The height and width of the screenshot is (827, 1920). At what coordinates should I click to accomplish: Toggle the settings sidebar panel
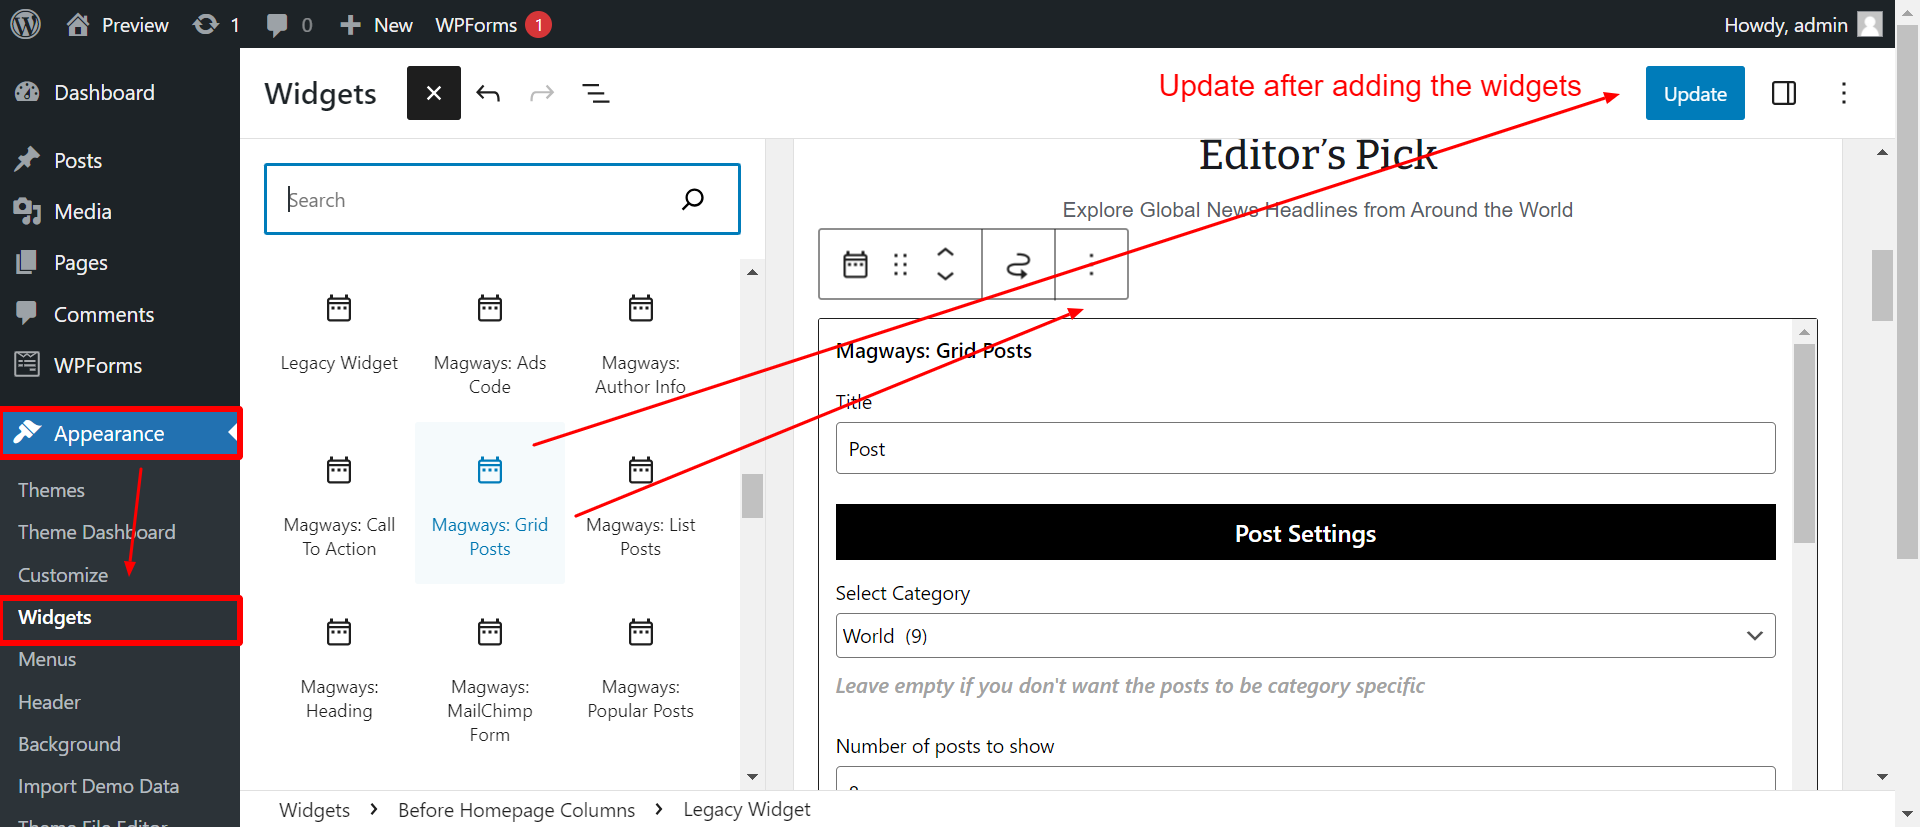[x=1784, y=93]
